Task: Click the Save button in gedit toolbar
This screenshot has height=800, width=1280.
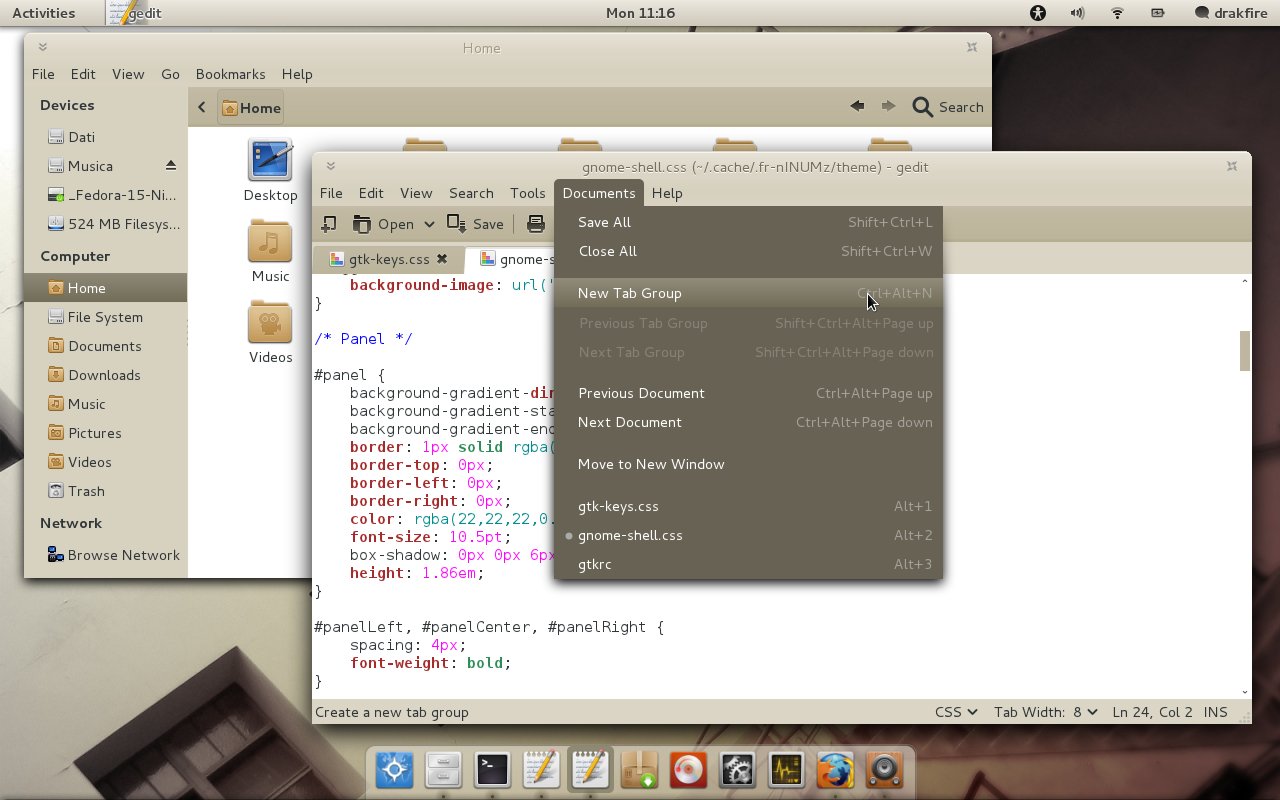Action: (x=475, y=224)
